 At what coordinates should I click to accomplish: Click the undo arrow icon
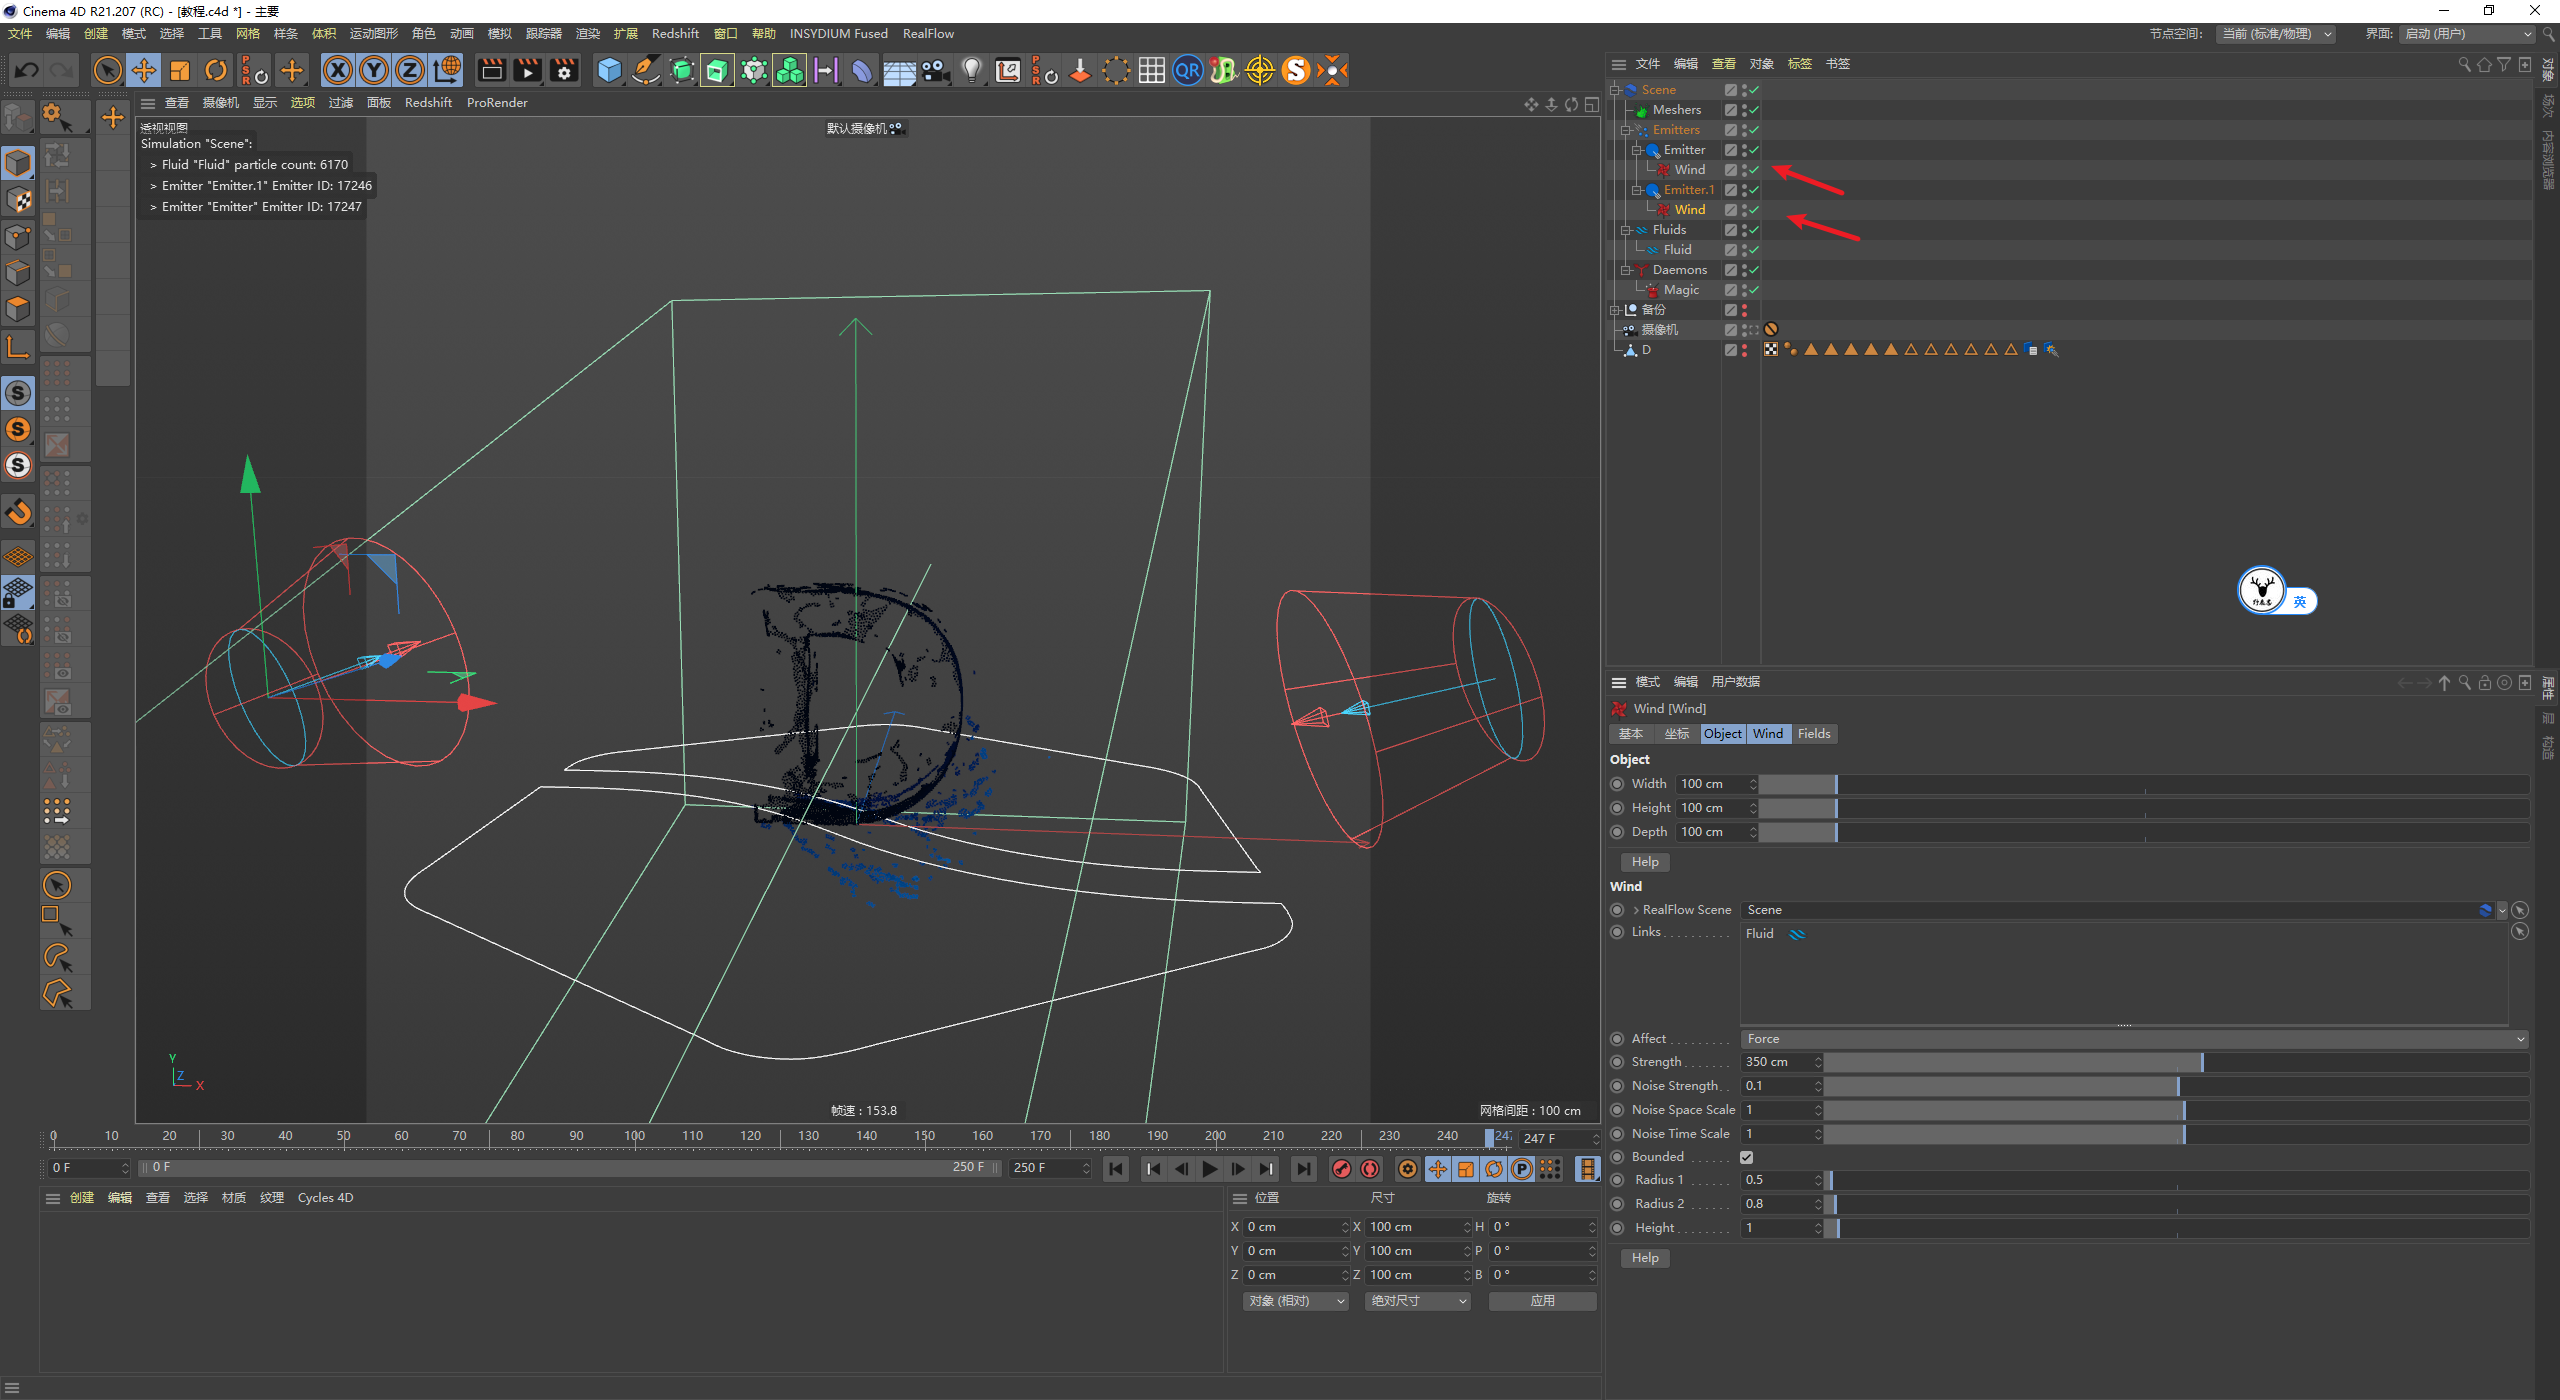point(27,70)
